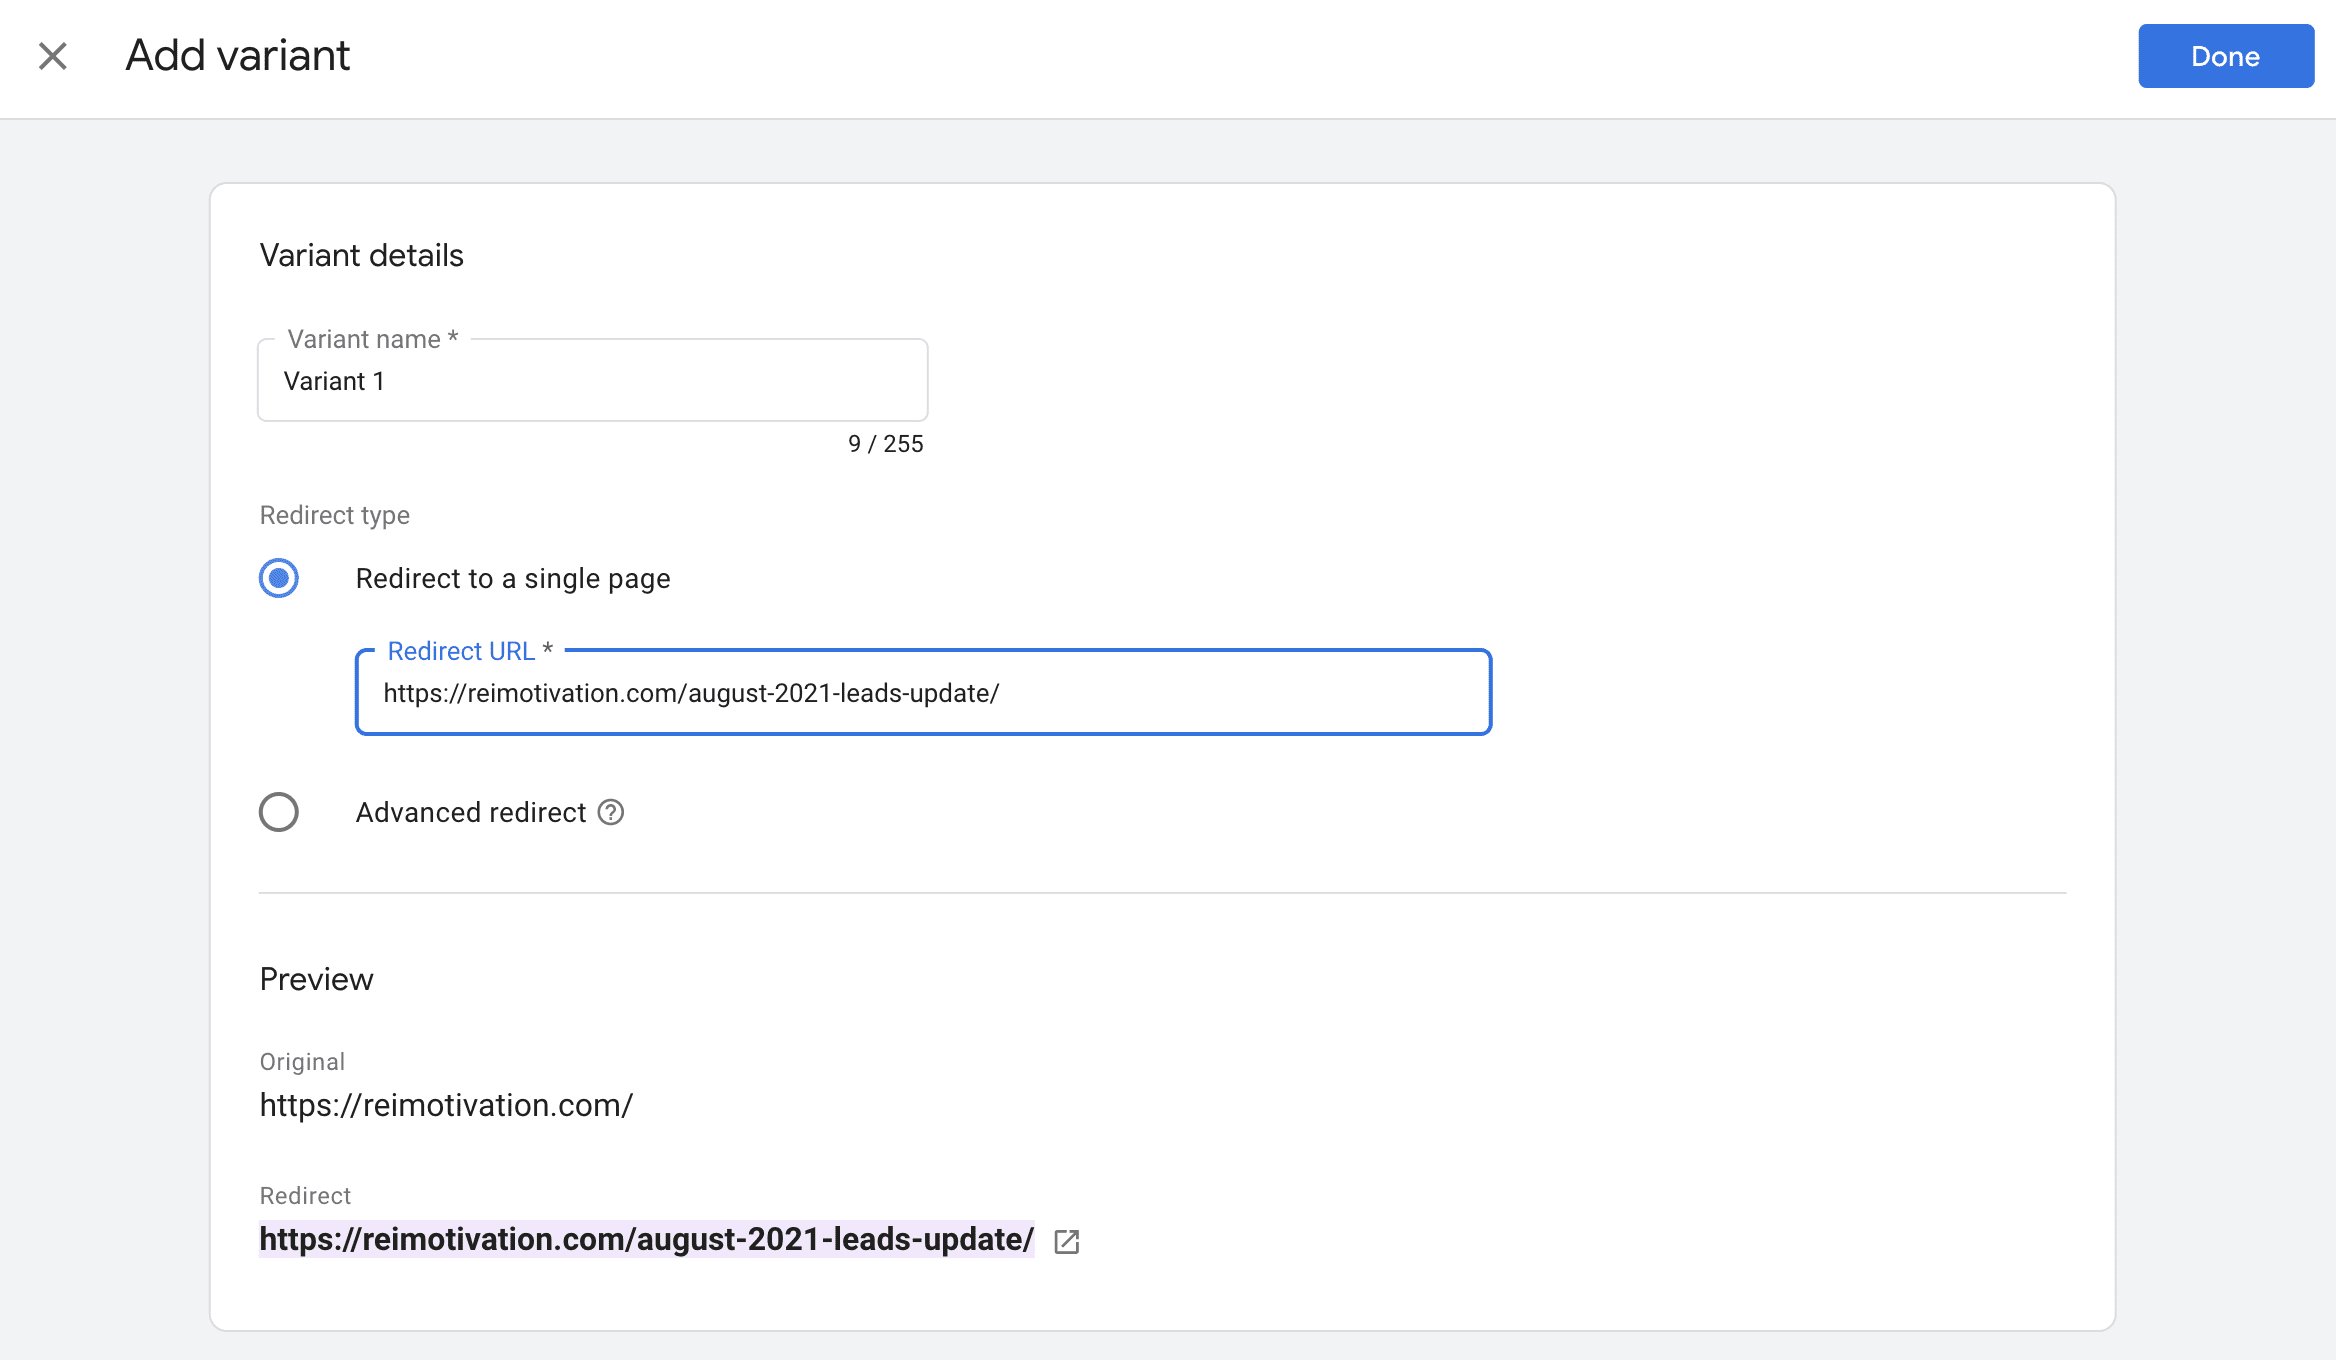Click the Done button
The width and height of the screenshot is (2336, 1360).
(2225, 56)
